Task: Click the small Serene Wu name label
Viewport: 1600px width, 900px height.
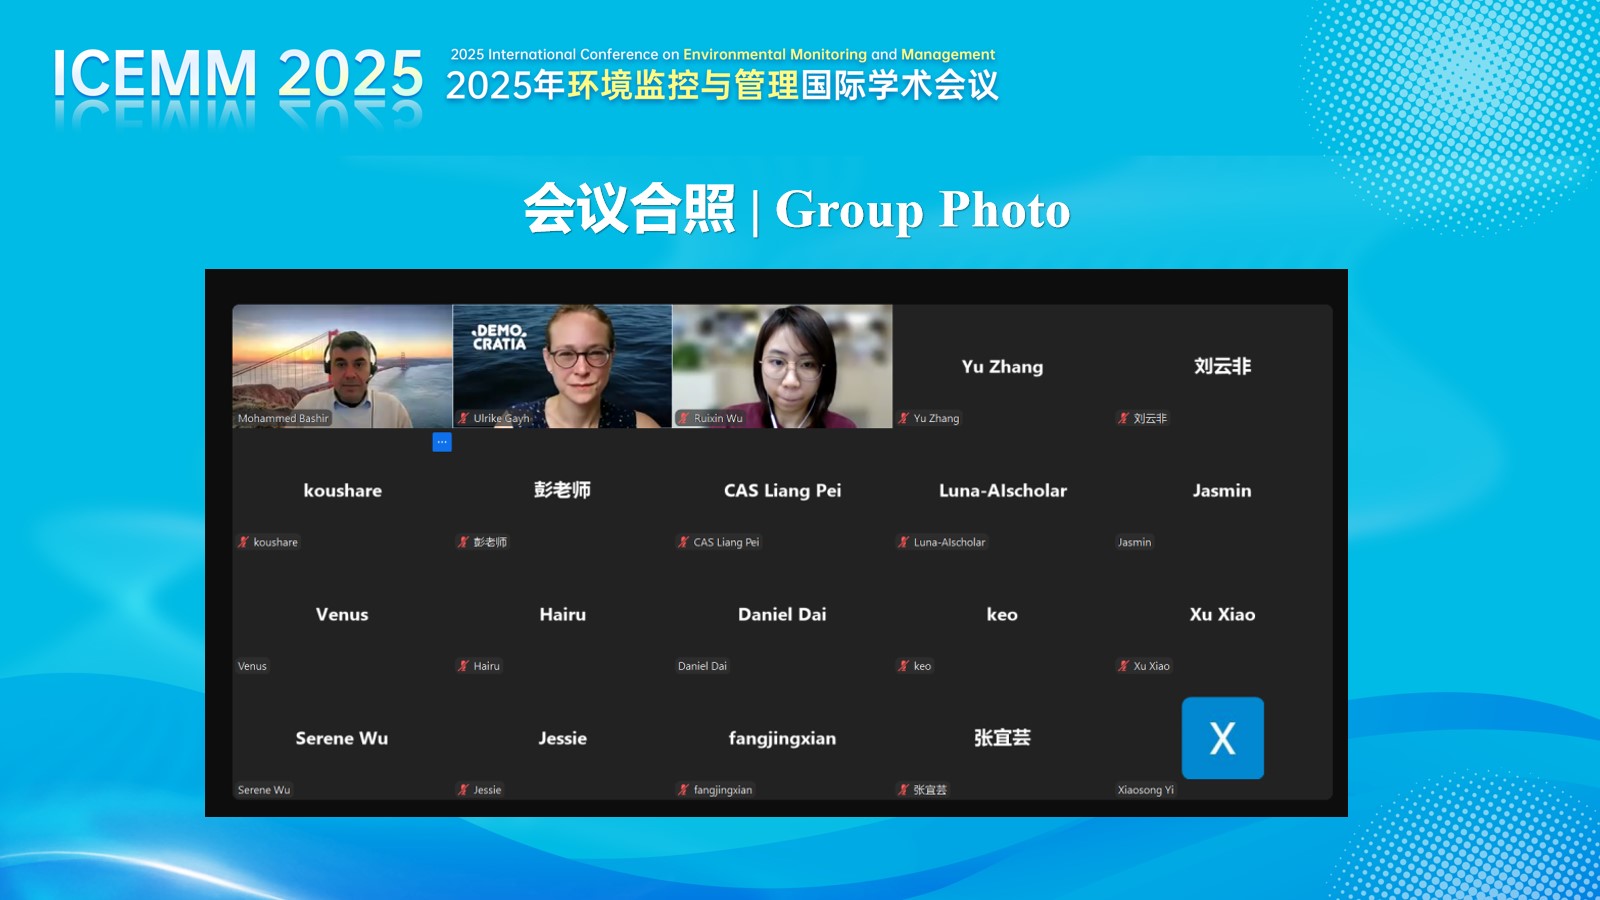Action: coord(264,790)
